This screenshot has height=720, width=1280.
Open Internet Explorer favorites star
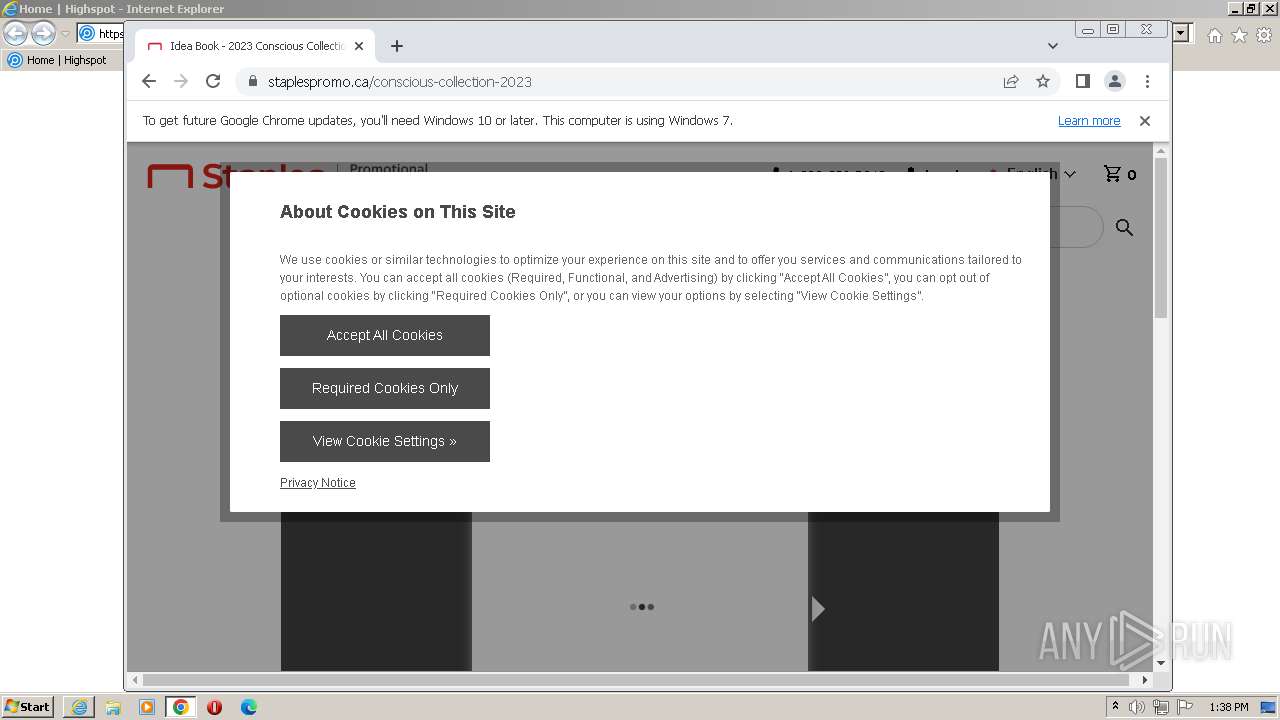click(1239, 35)
